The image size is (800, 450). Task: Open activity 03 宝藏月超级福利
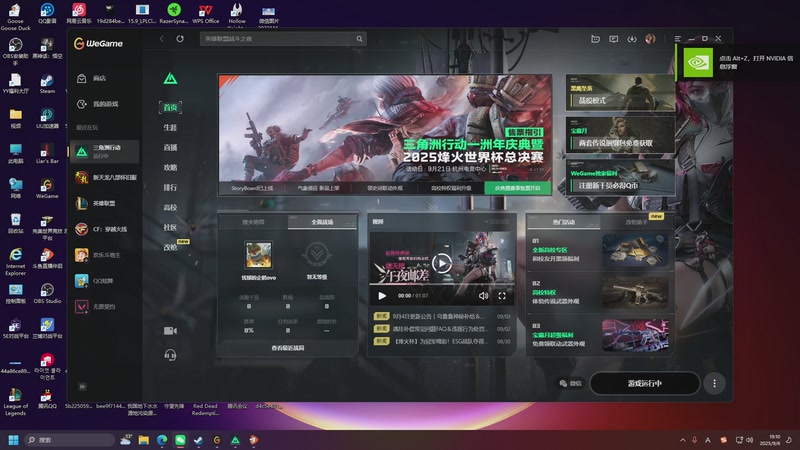(x=600, y=335)
